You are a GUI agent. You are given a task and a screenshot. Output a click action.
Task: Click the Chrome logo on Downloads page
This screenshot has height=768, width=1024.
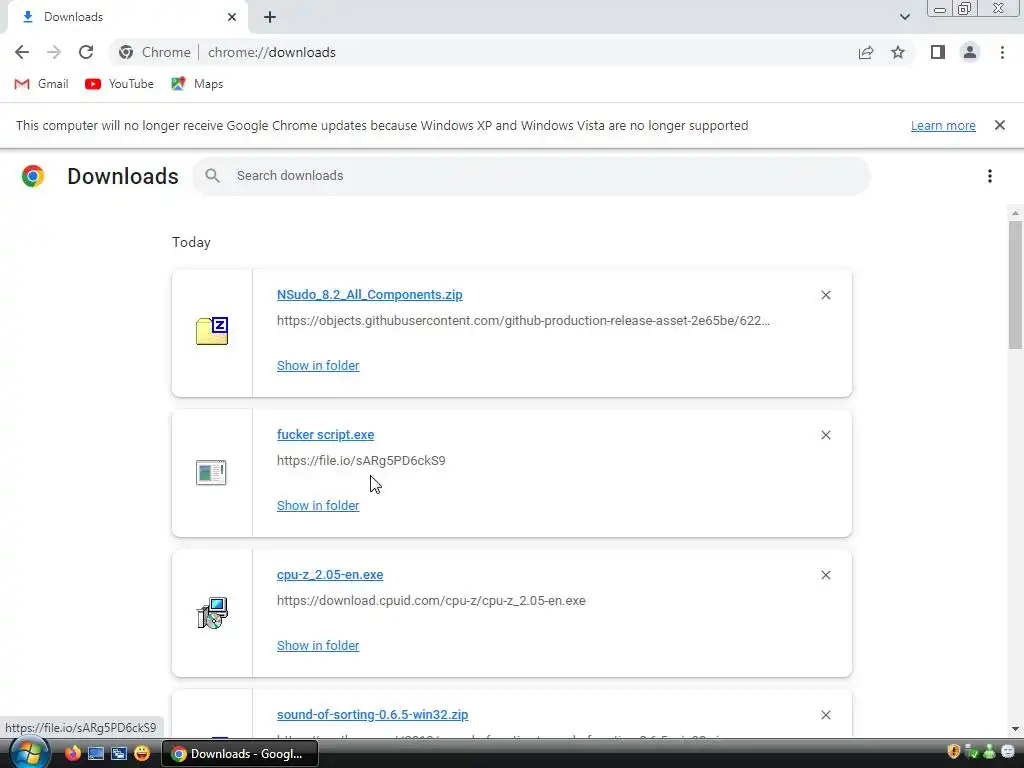pos(33,176)
